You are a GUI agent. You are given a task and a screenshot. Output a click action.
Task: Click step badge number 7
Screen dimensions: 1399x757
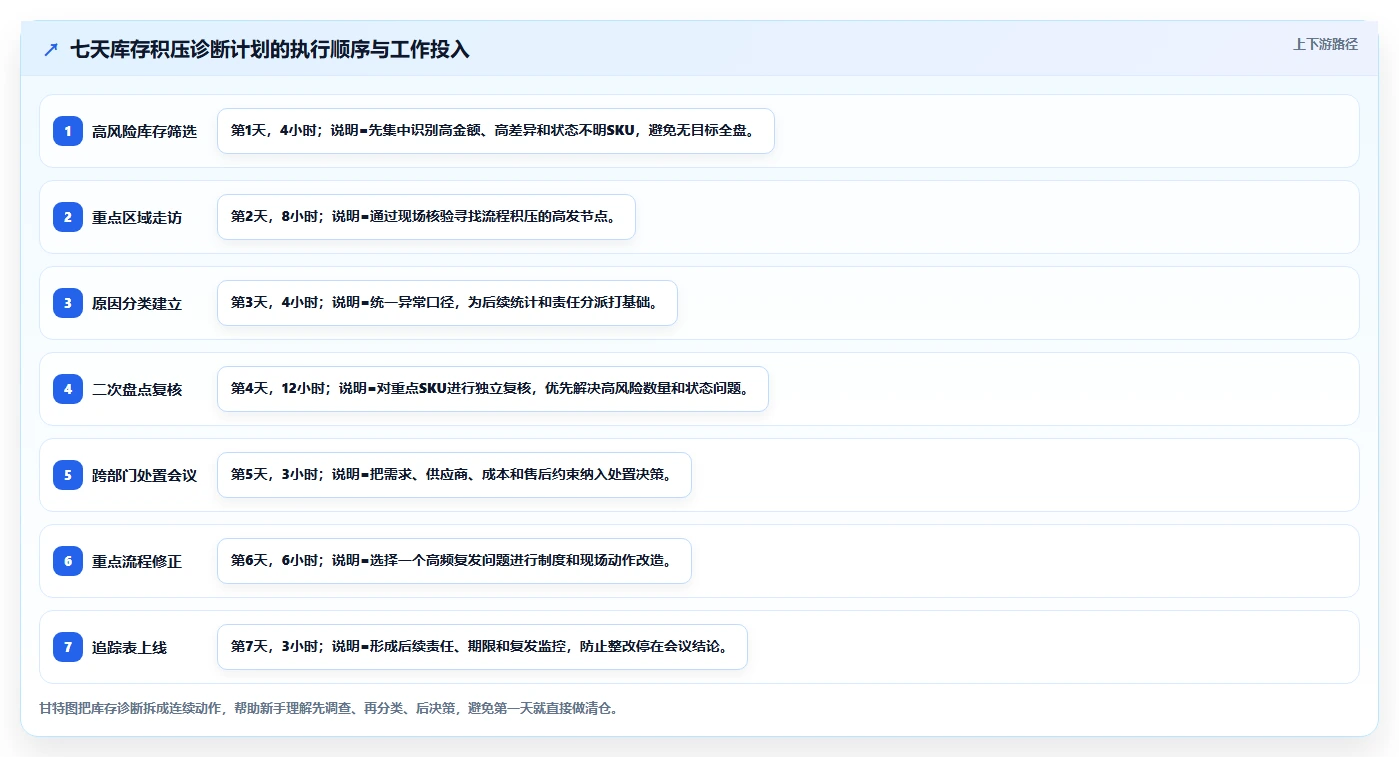click(x=68, y=647)
